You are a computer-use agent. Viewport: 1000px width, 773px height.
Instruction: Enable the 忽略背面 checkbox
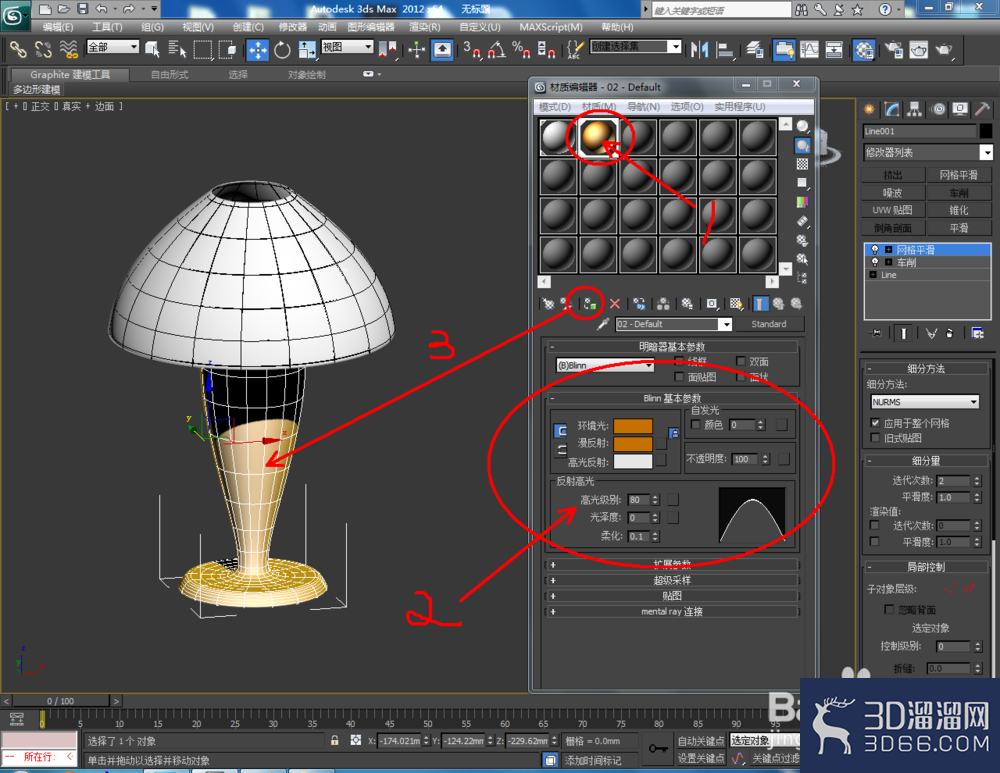click(889, 610)
